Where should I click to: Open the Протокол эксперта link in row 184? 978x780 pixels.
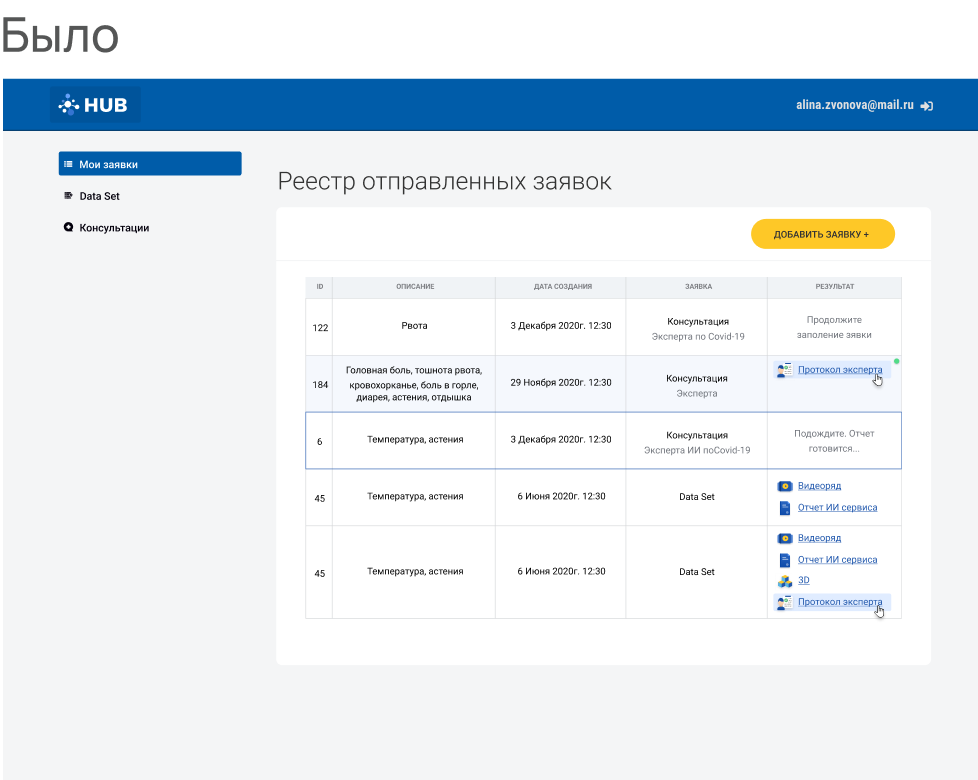(840, 370)
